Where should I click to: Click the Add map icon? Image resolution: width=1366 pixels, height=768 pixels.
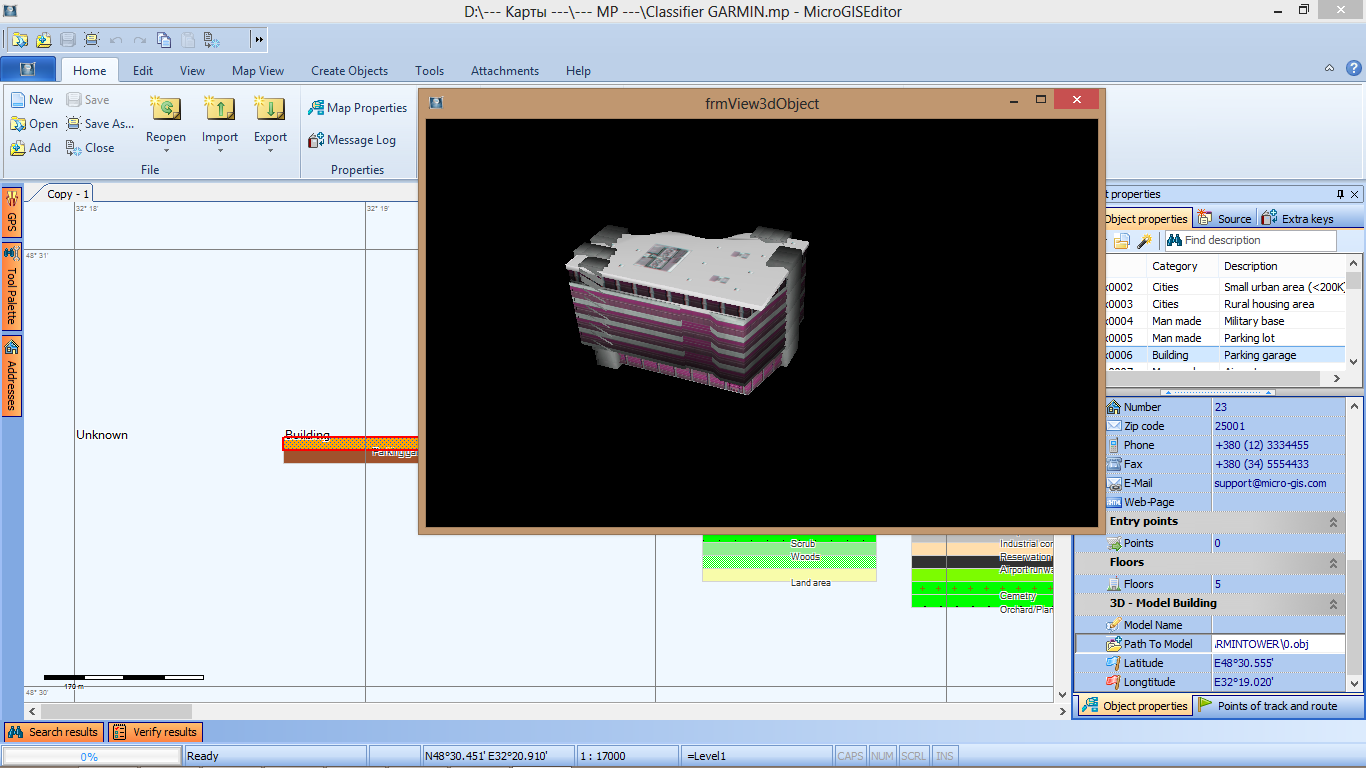[19, 148]
